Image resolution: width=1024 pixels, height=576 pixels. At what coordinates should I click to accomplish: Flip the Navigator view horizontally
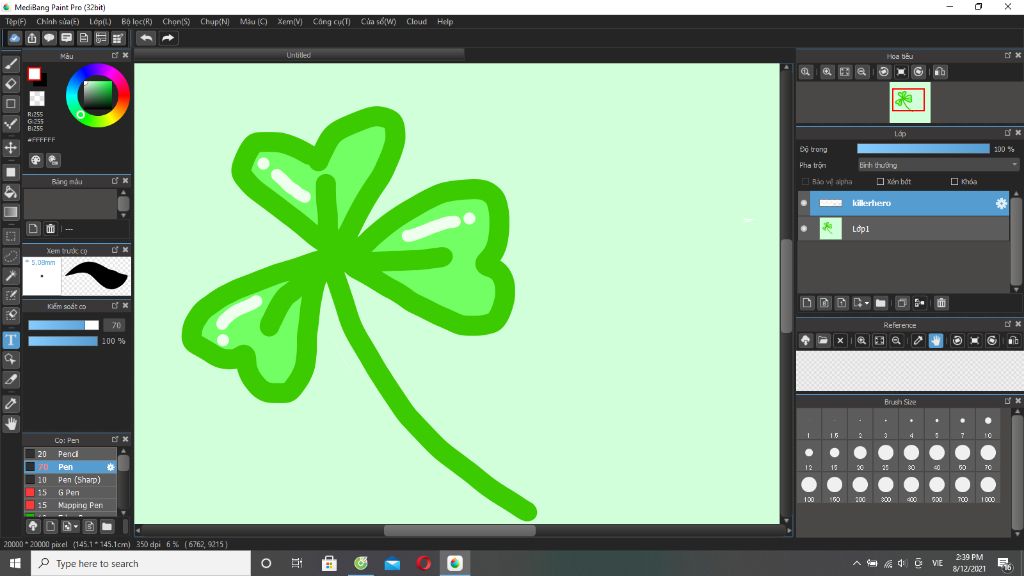[940, 72]
